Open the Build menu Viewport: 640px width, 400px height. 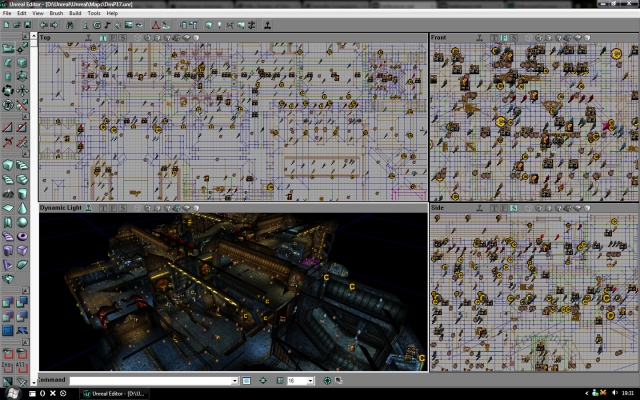coord(75,13)
